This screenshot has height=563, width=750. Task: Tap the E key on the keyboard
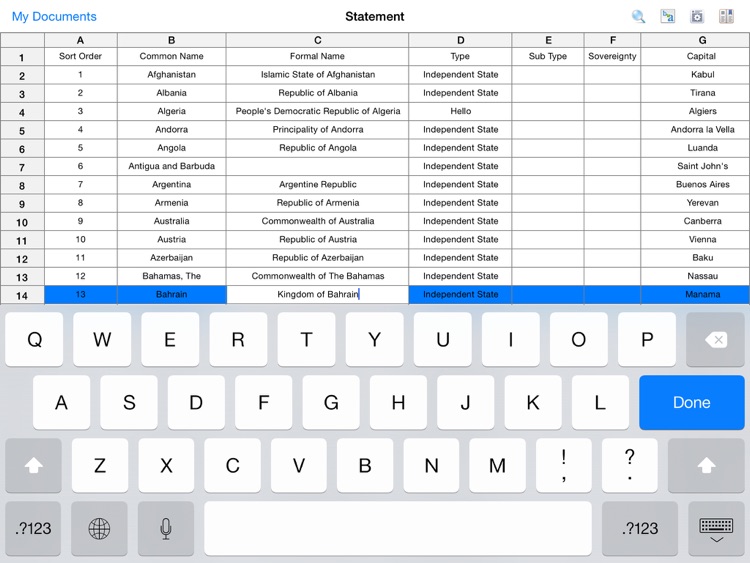pyautogui.click(x=170, y=340)
